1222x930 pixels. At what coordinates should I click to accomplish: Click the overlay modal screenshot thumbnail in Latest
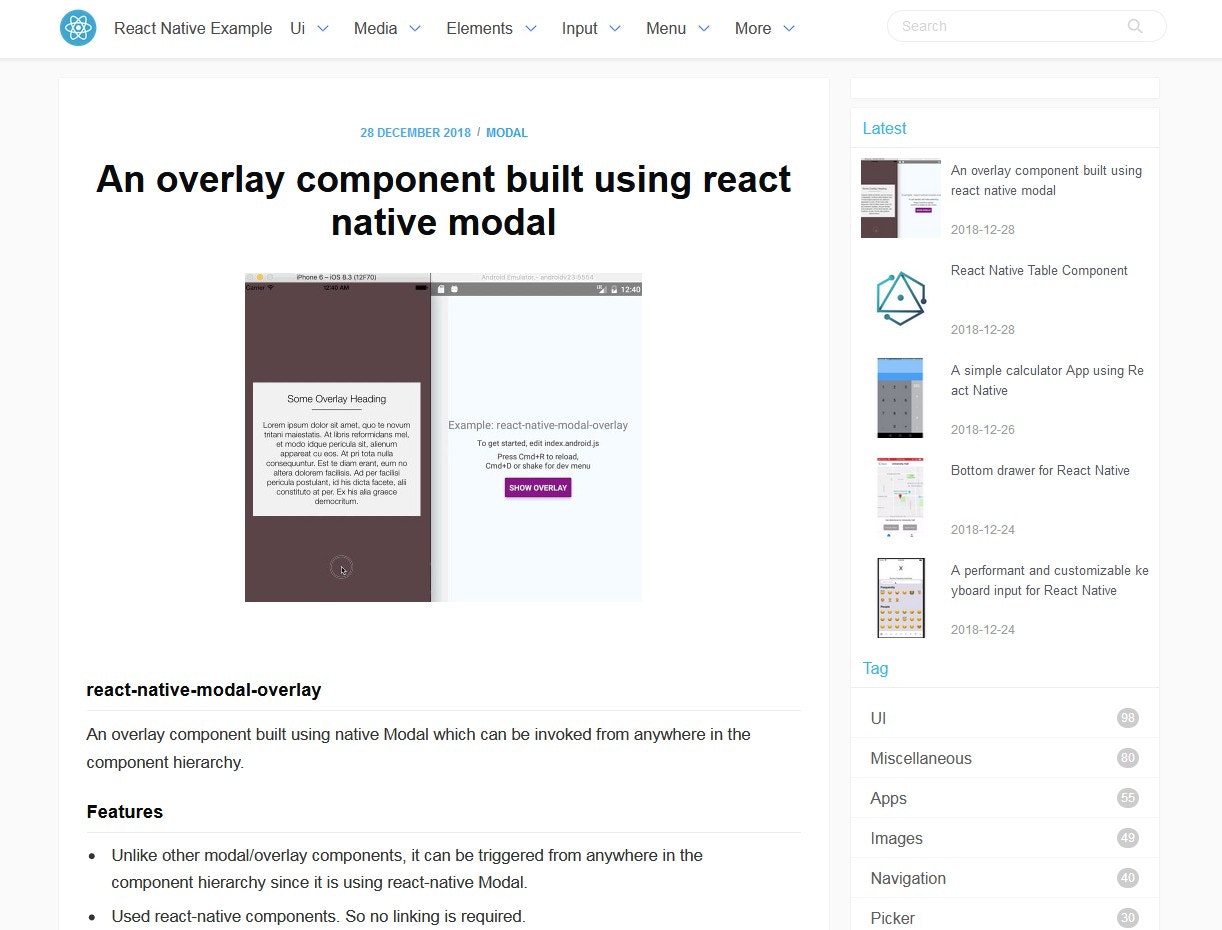click(x=899, y=197)
